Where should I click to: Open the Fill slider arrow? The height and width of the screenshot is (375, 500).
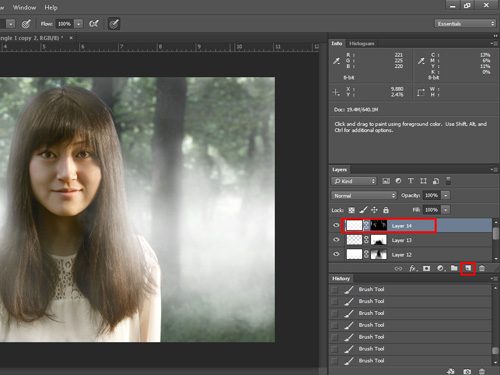tap(446, 210)
